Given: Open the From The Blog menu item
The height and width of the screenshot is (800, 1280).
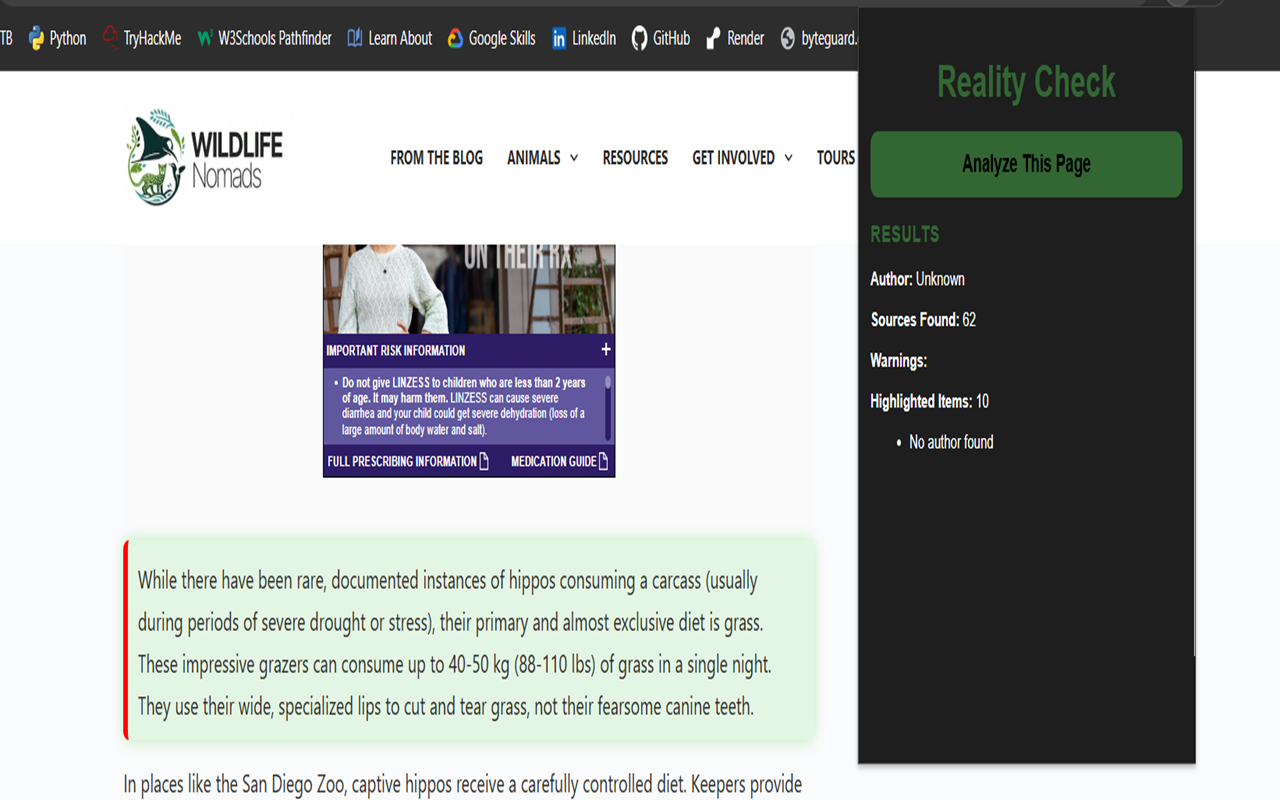Looking at the screenshot, I should 436,158.
